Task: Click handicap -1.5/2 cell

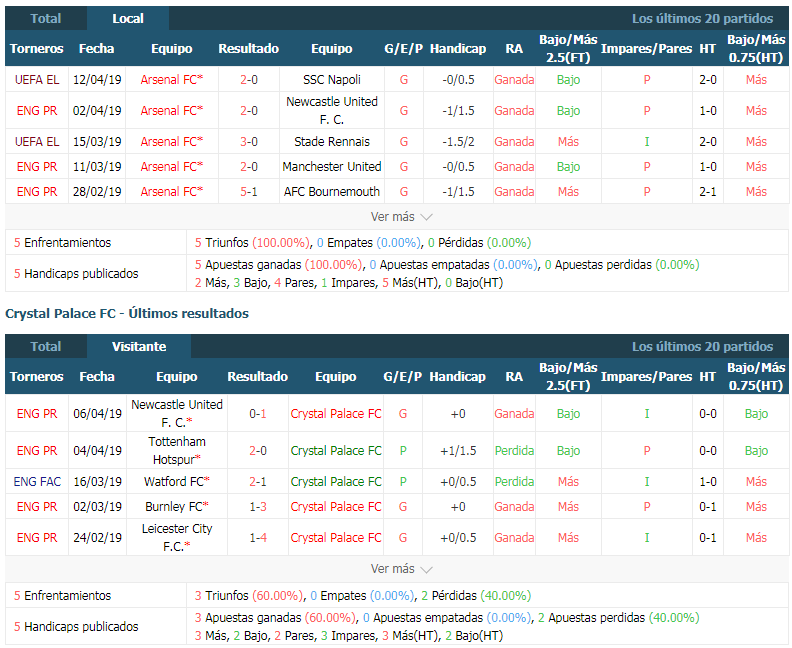Action: pos(458,142)
